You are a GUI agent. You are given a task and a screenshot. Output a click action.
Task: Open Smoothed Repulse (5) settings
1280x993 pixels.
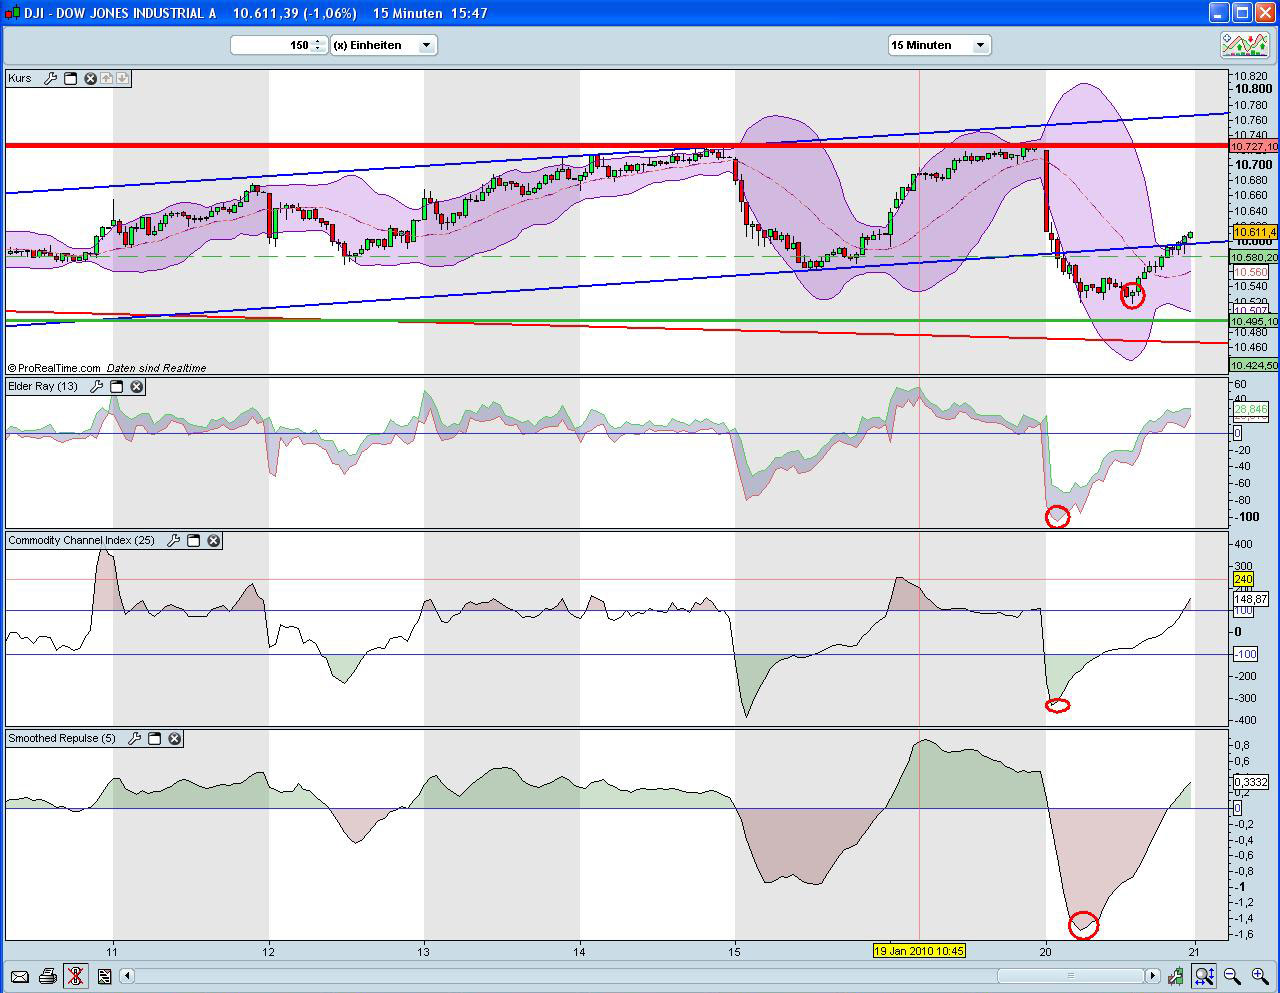[135, 738]
